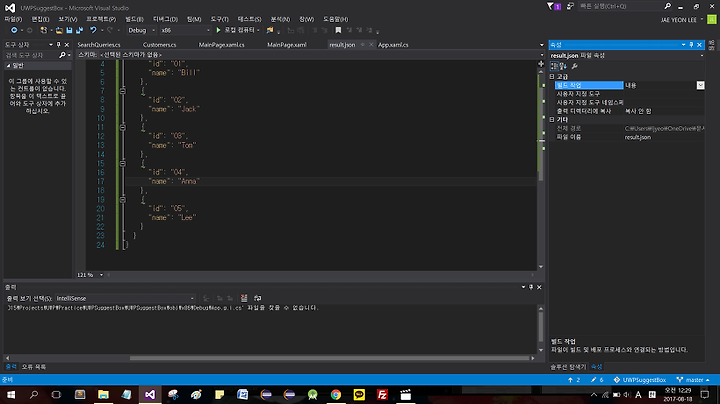Screen dimensions: 720x404
Task: Switch to the 오류 목록 bottom tab
Action: point(34,367)
